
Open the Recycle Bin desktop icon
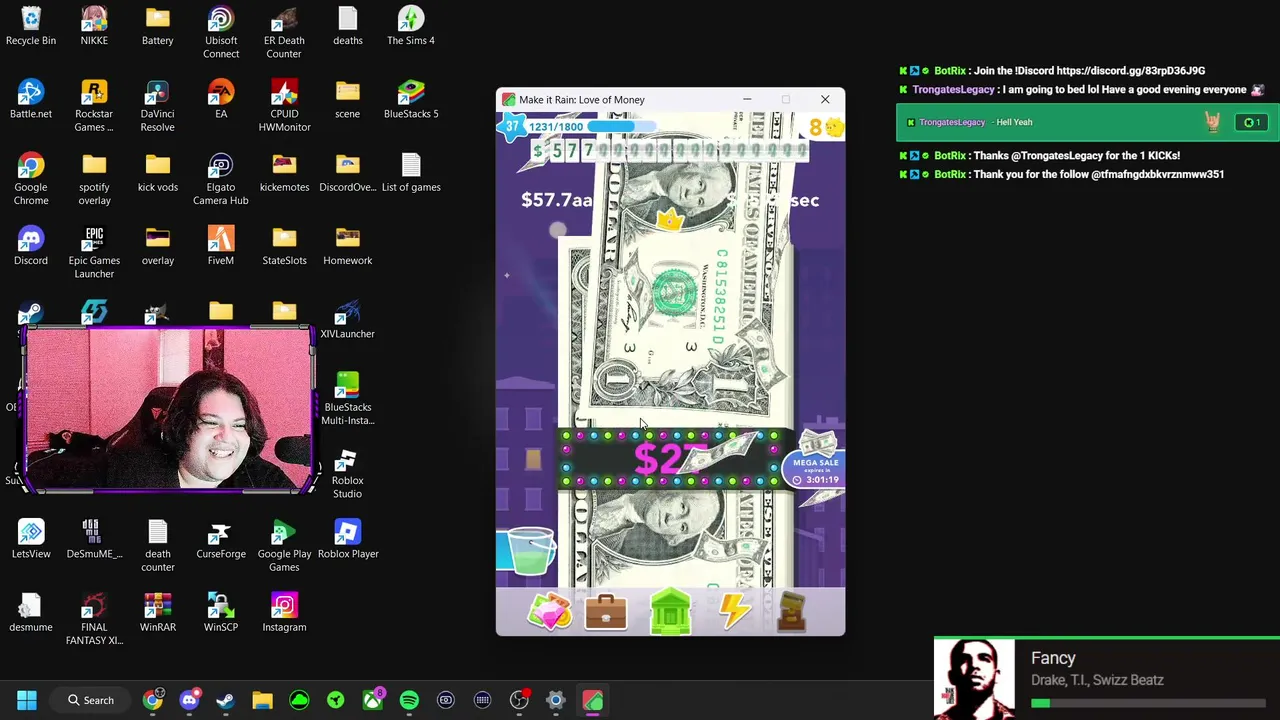pos(31,26)
